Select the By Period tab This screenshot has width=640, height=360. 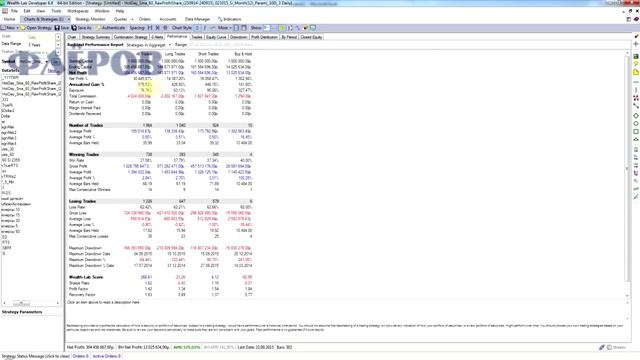pyautogui.click(x=289, y=37)
